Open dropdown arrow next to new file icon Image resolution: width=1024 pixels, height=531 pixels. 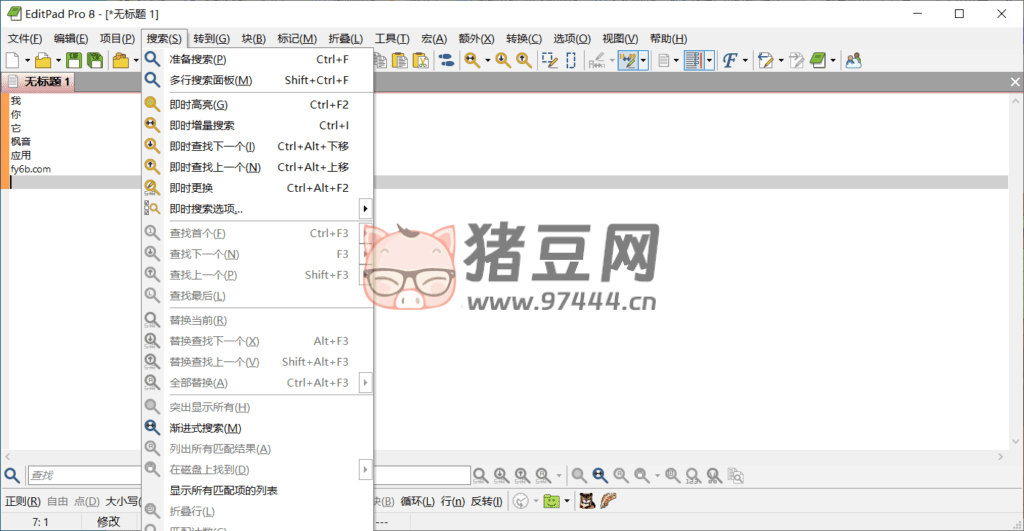(27, 61)
